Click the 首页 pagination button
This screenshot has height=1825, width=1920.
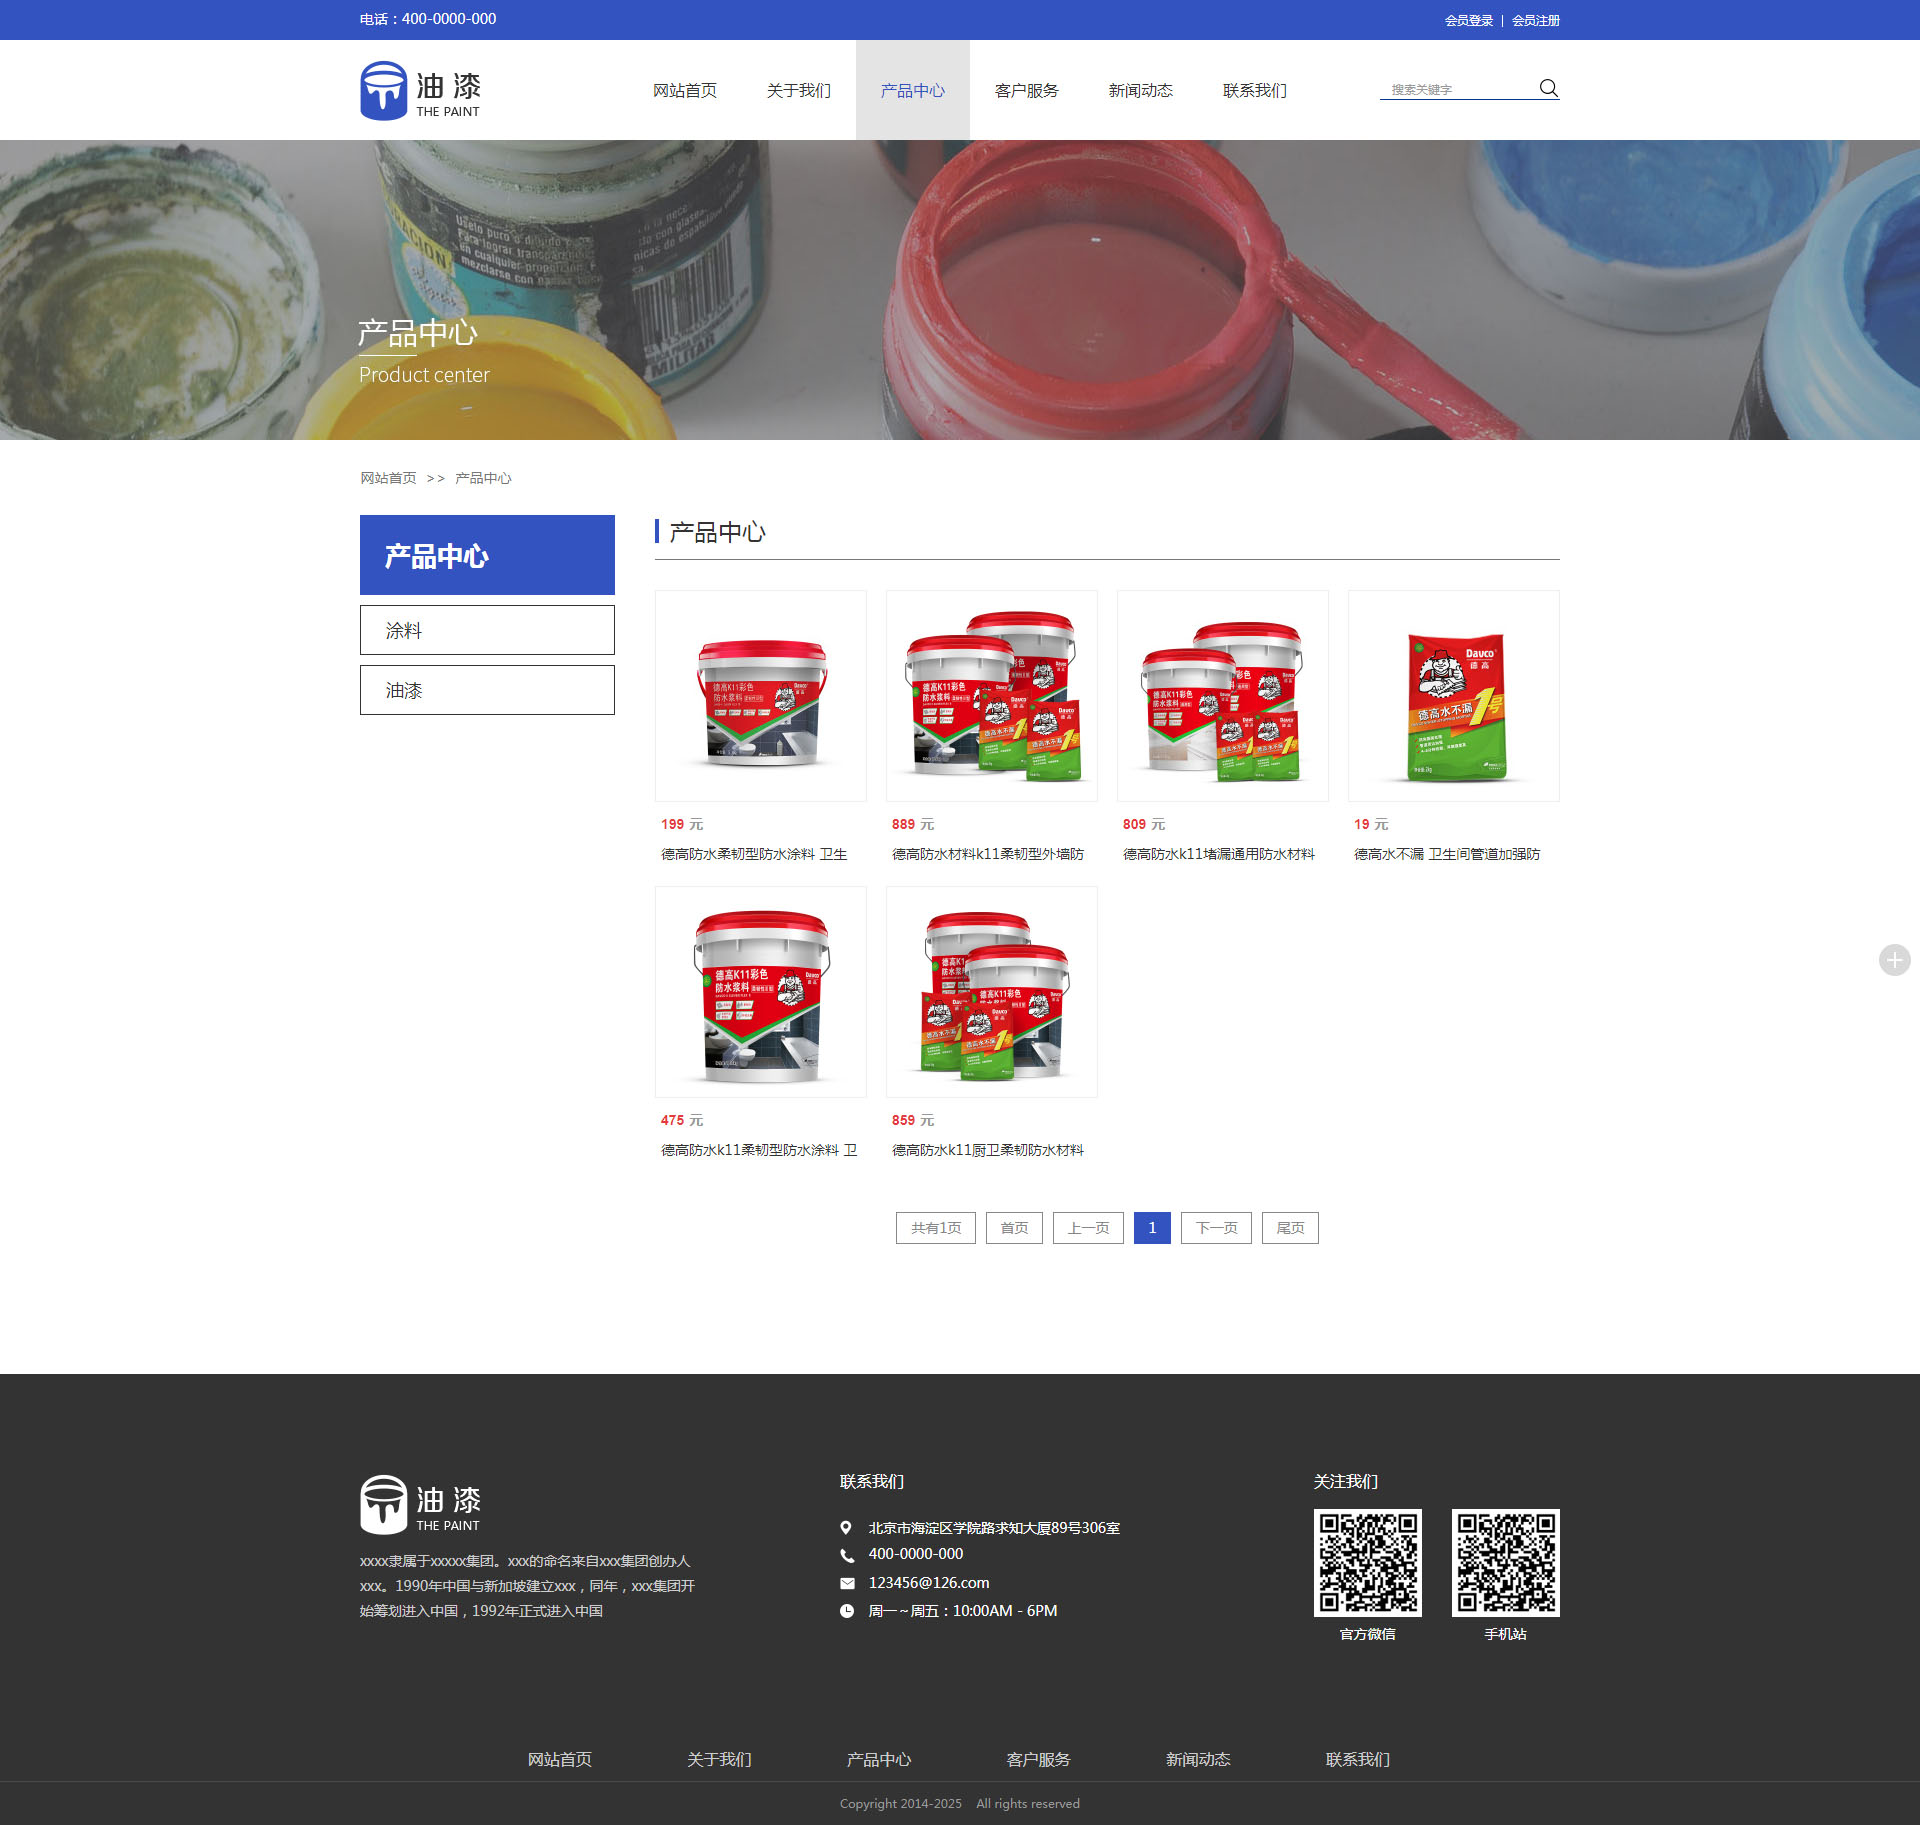coord(1014,1228)
